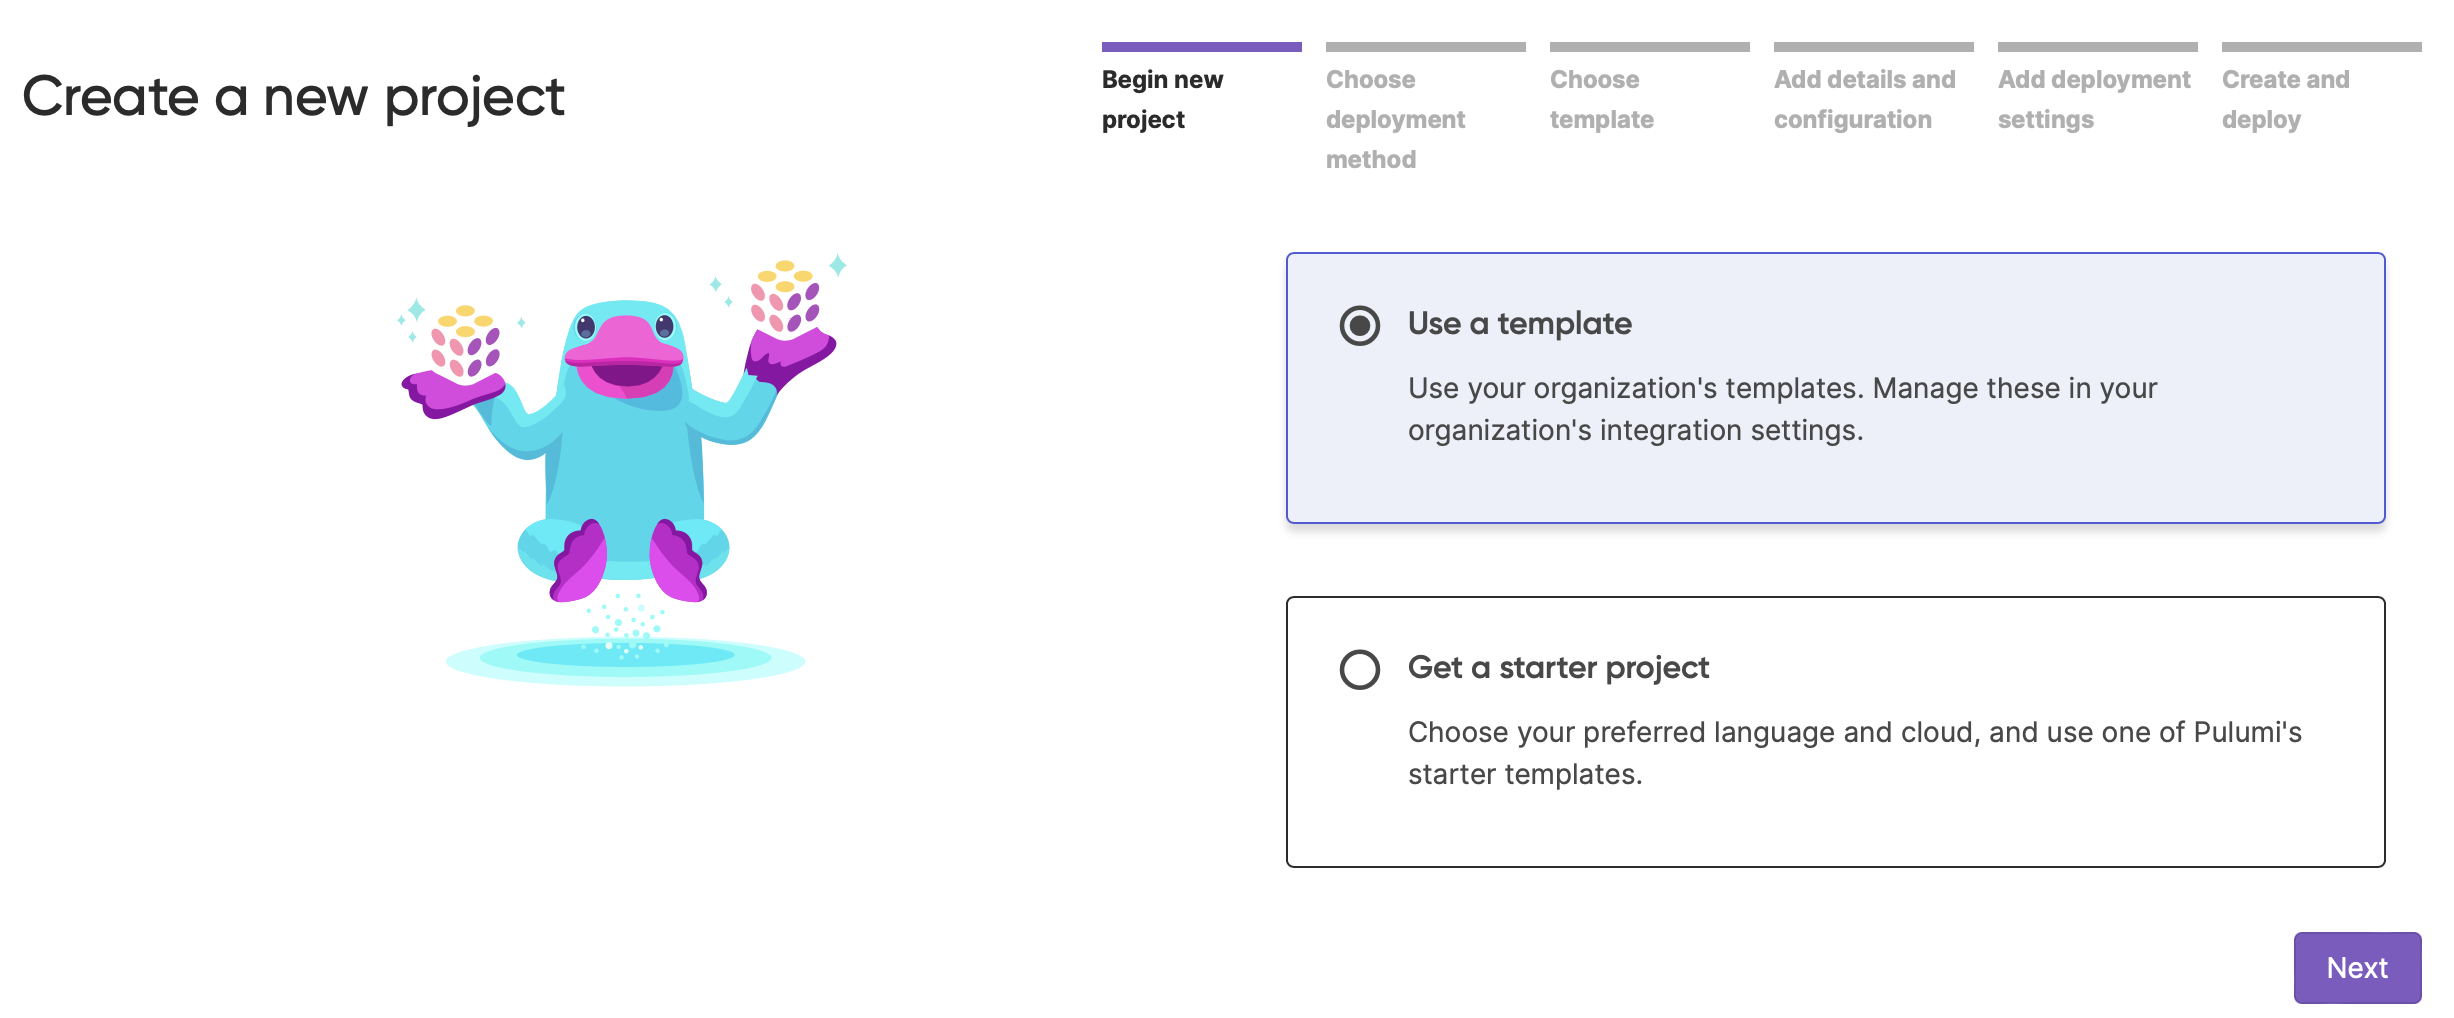Image resolution: width=2454 pixels, height=1018 pixels.
Task: Click the gray progress bar above 'Create and deploy'
Action: coord(2321,47)
